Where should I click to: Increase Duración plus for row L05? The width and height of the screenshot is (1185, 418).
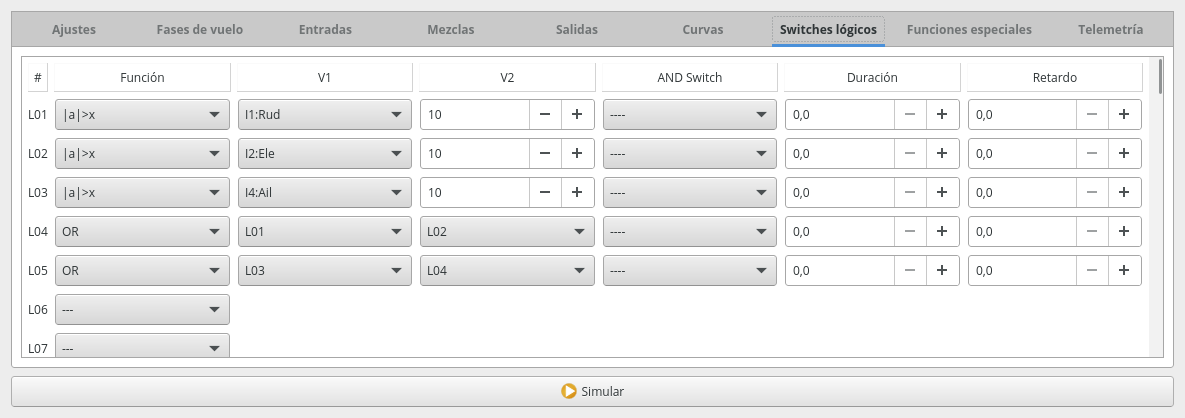(942, 271)
